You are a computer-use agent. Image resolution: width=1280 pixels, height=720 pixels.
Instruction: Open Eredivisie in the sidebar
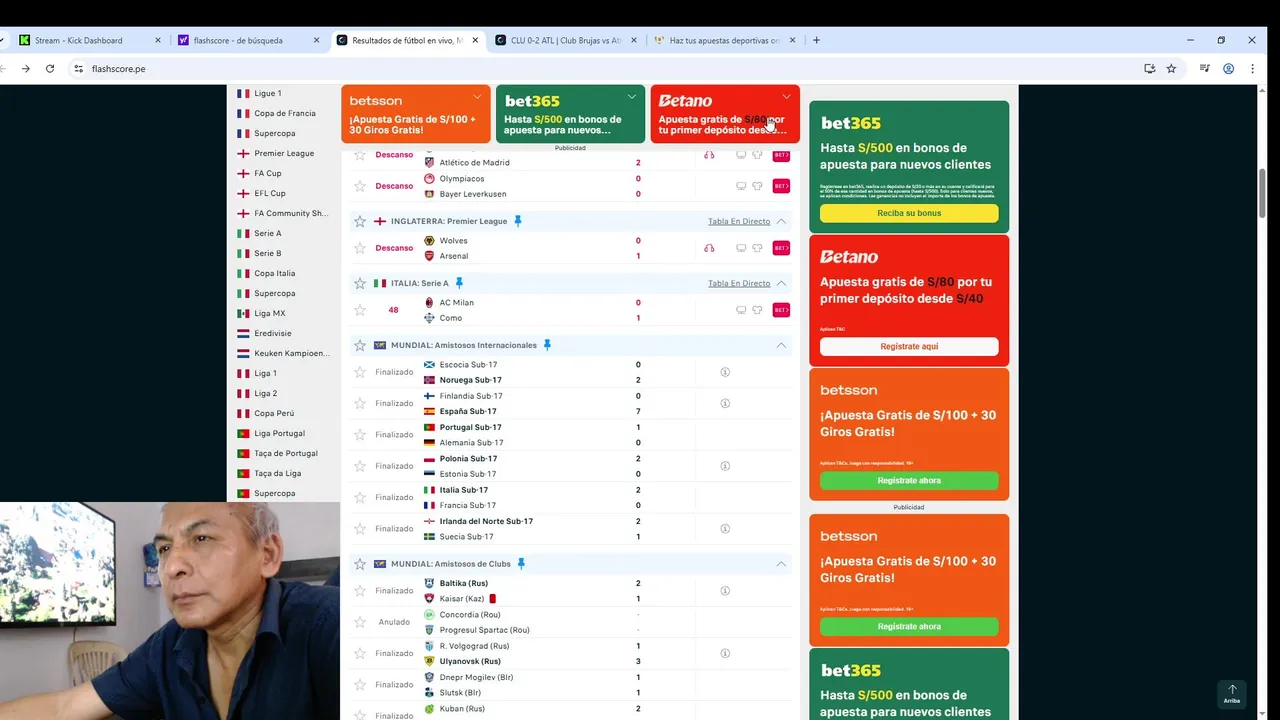(x=271, y=333)
